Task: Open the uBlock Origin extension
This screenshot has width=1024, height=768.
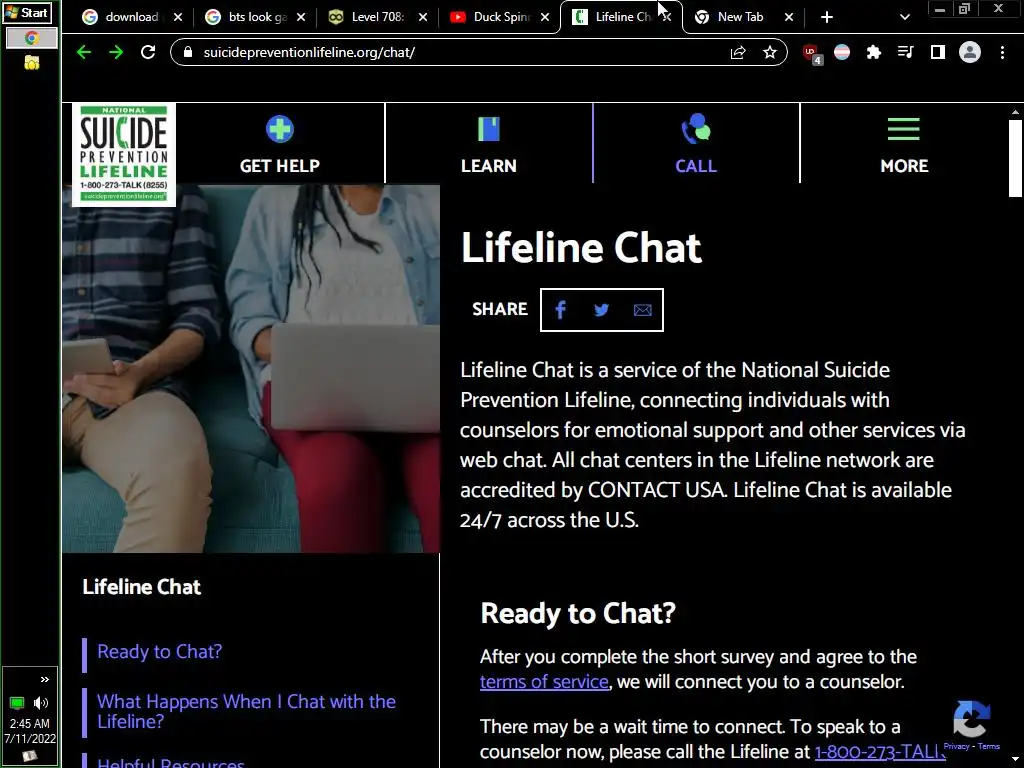Action: click(812, 54)
